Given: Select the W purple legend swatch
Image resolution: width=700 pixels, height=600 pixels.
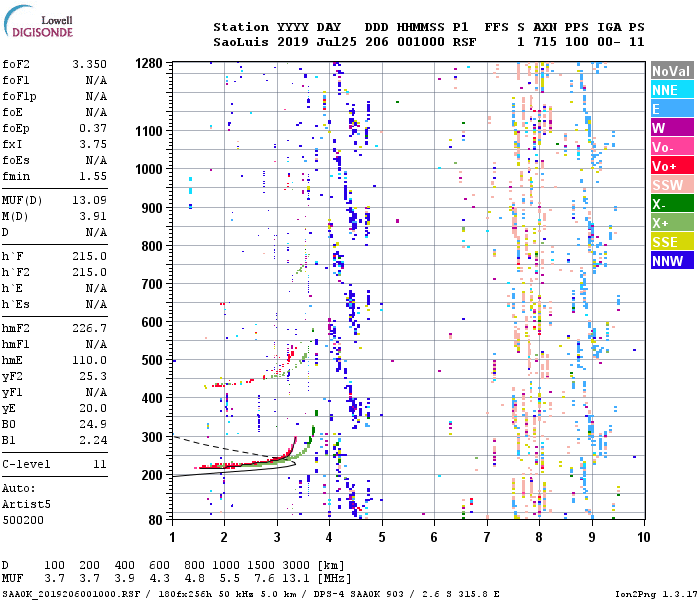Looking at the screenshot, I should tap(672, 128).
